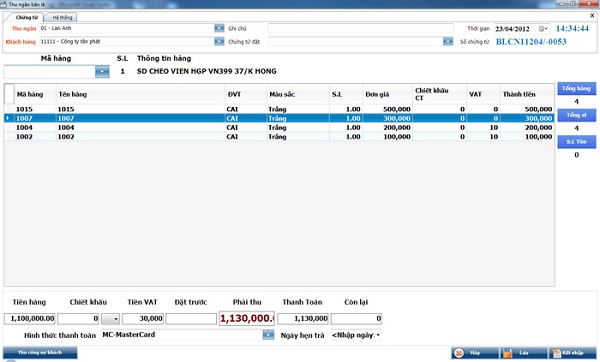Expand the Hình thức thanh toán payment dropdown
This screenshot has height=362, width=600.
pyautogui.click(x=269, y=335)
